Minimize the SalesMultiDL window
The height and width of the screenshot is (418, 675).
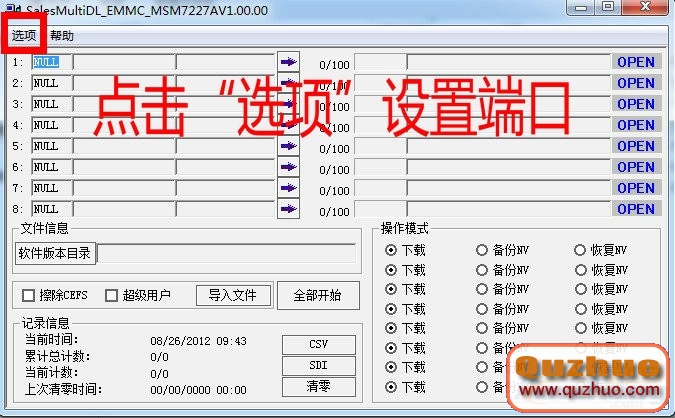point(581,7)
